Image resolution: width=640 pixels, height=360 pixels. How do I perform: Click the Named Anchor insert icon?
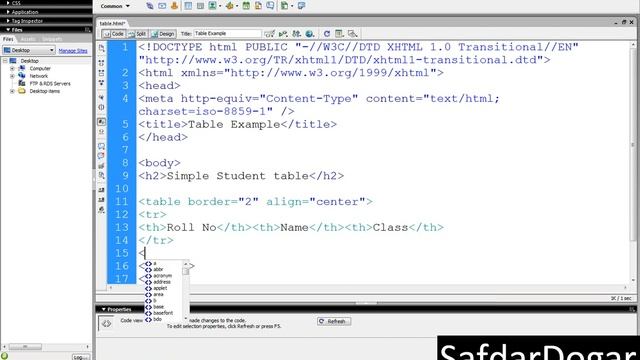coord(174,6)
